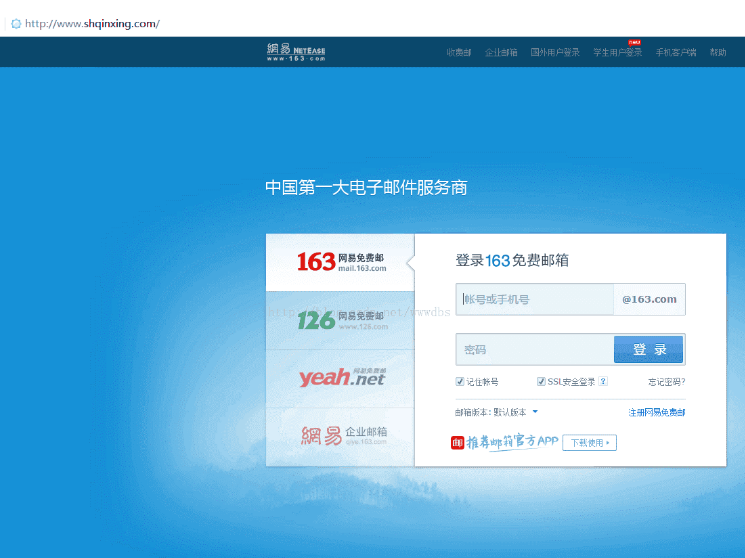Open 国外用户登录 in the top navigation
This screenshot has height=558, width=745.
pos(555,52)
